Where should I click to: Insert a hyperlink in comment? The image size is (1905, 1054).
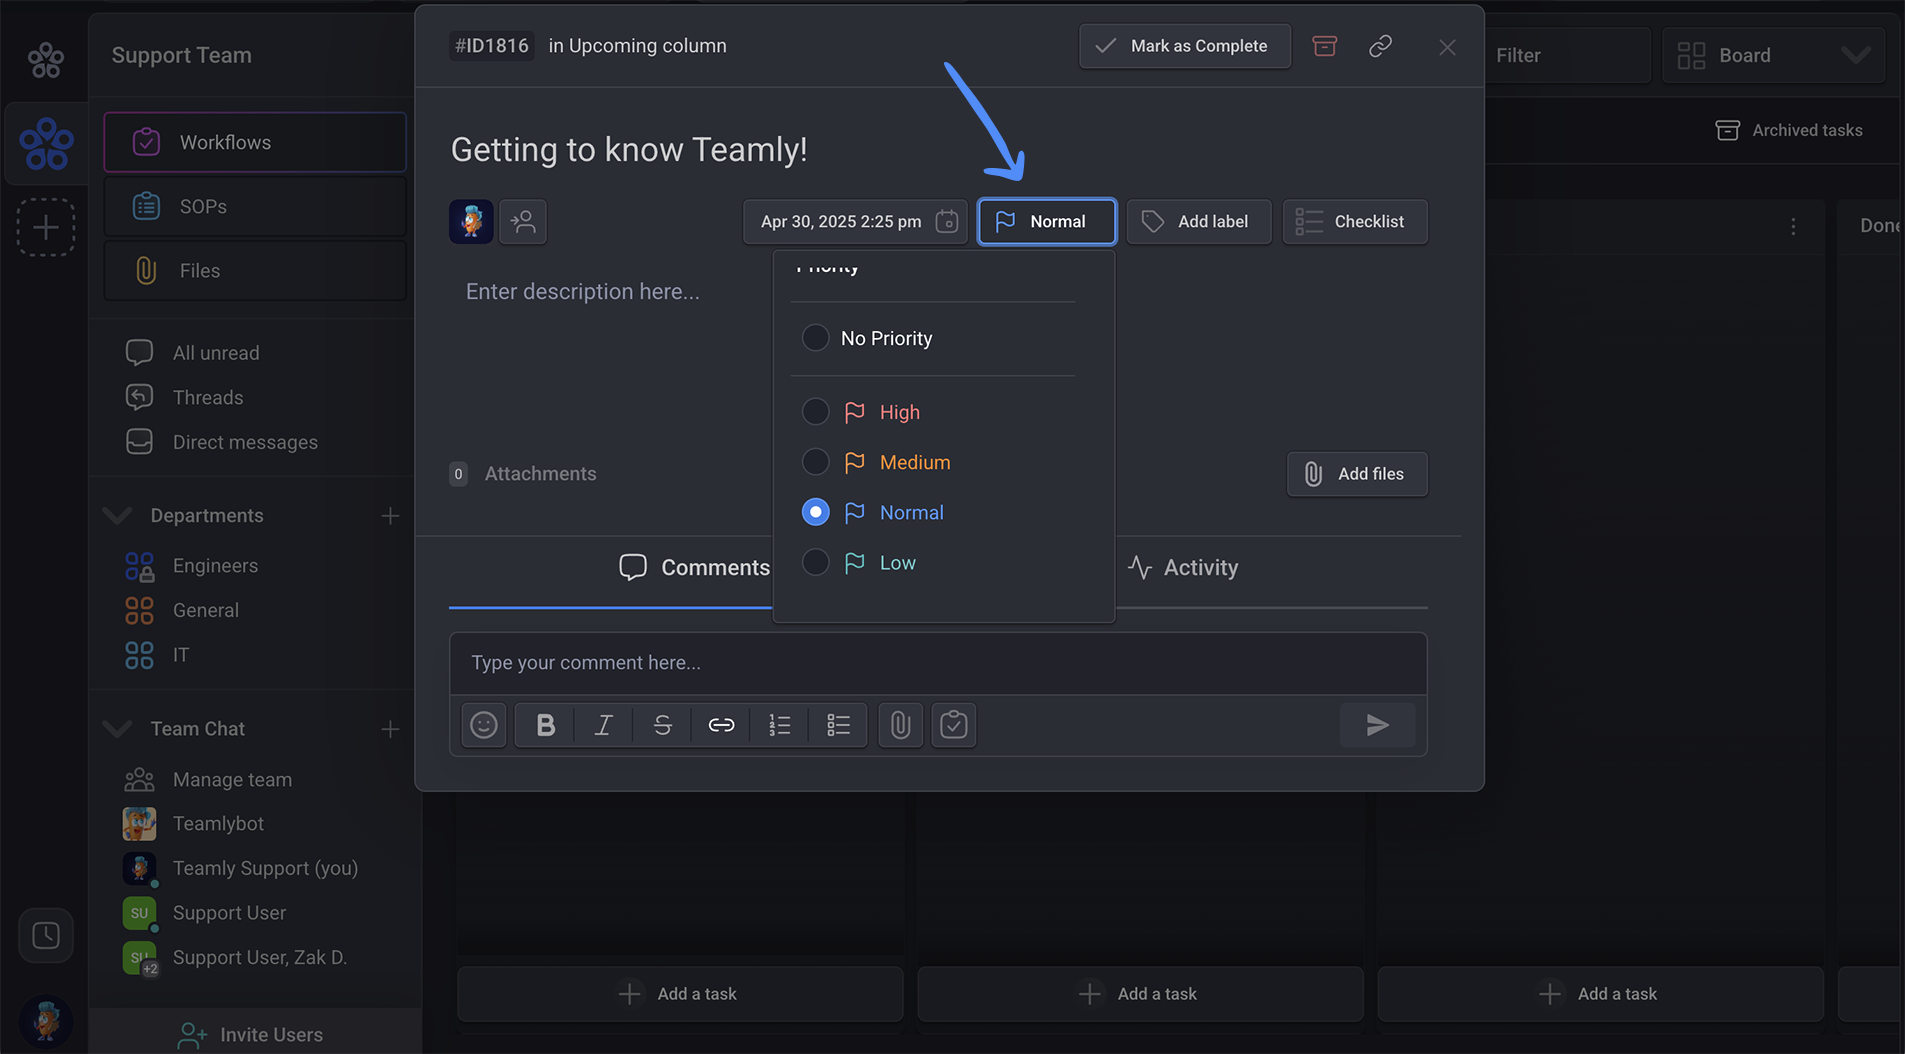721,725
